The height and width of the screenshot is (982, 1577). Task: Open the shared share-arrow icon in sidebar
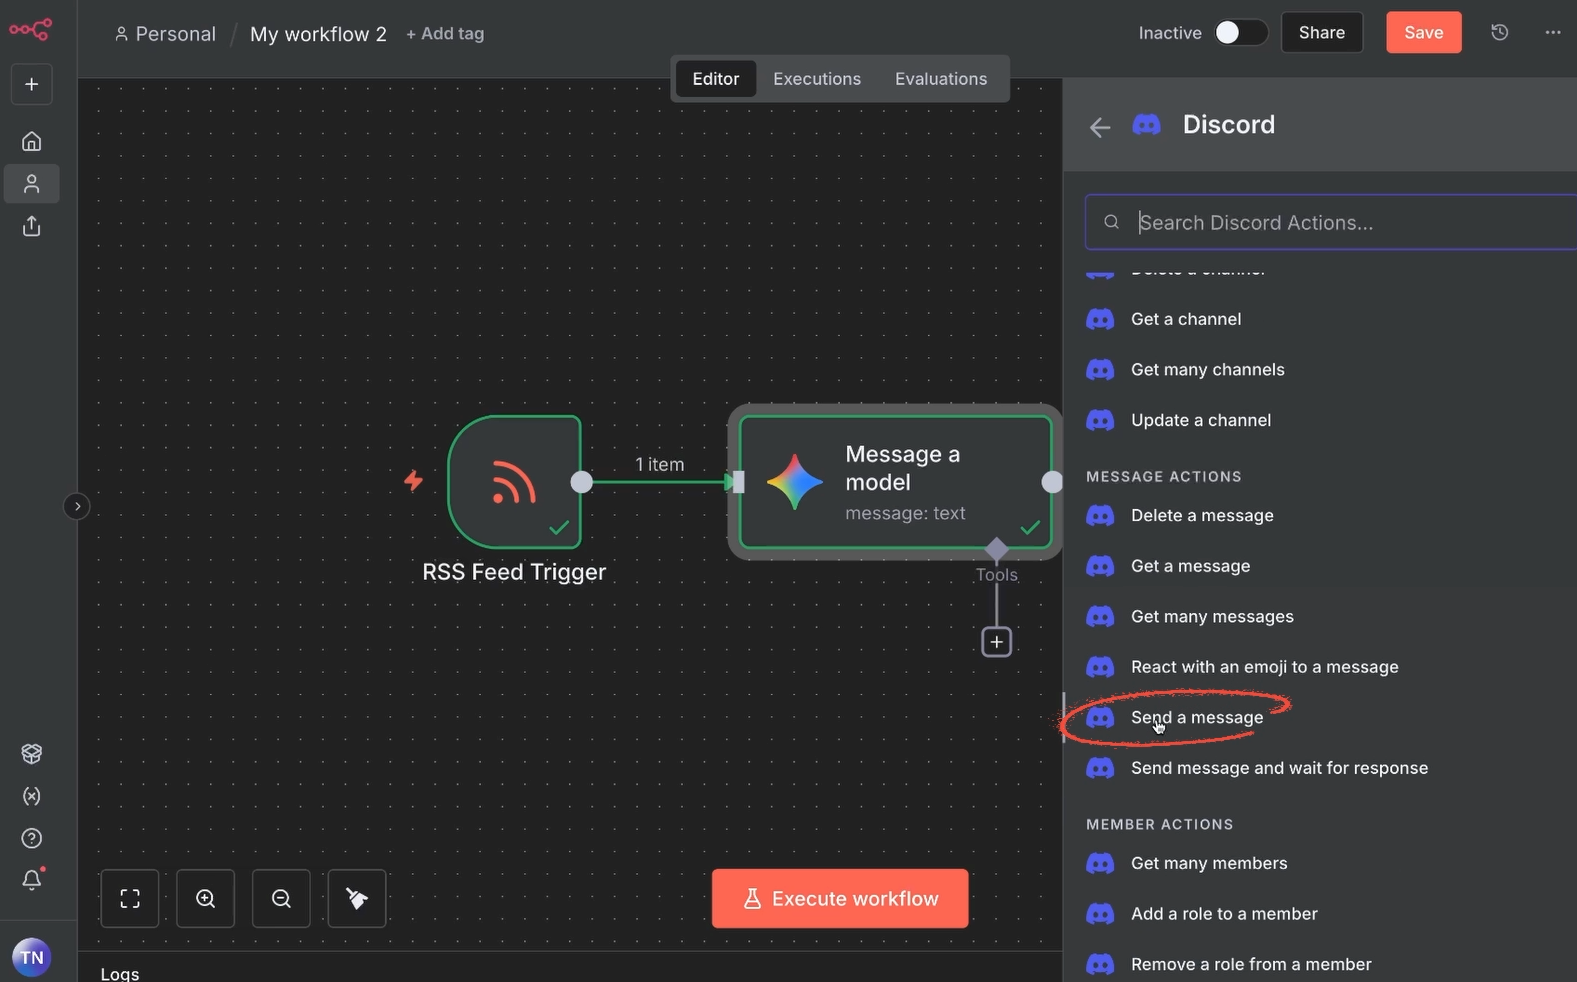[32, 227]
